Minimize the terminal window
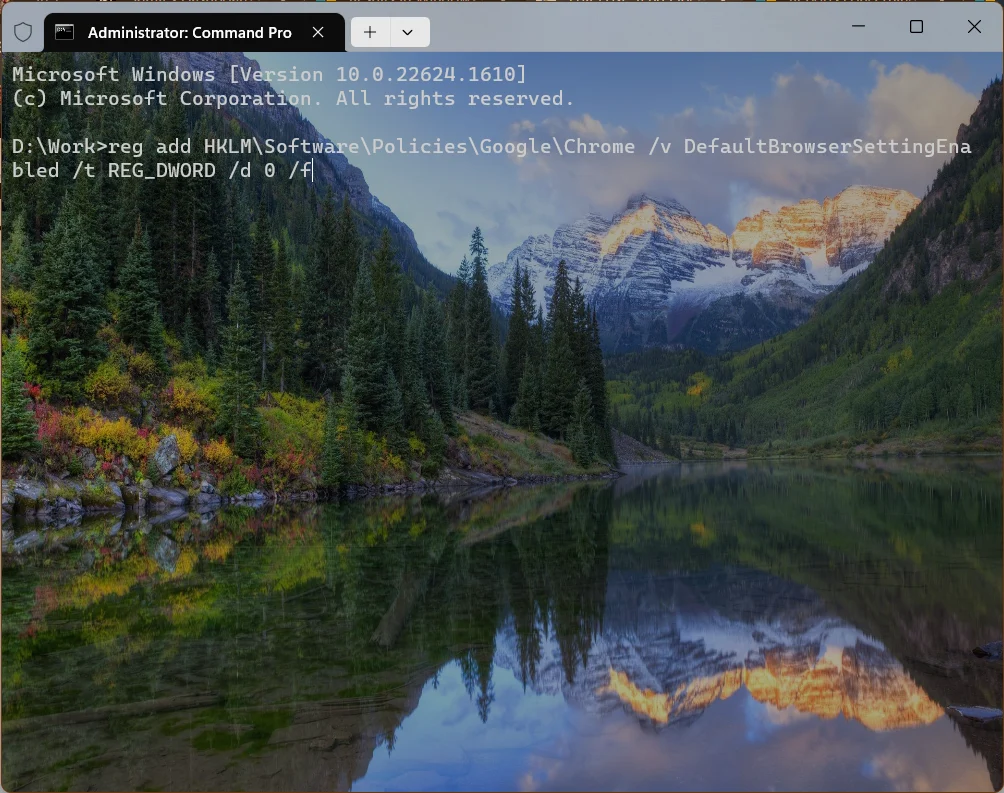The image size is (1004, 793). click(x=859, y=26)
